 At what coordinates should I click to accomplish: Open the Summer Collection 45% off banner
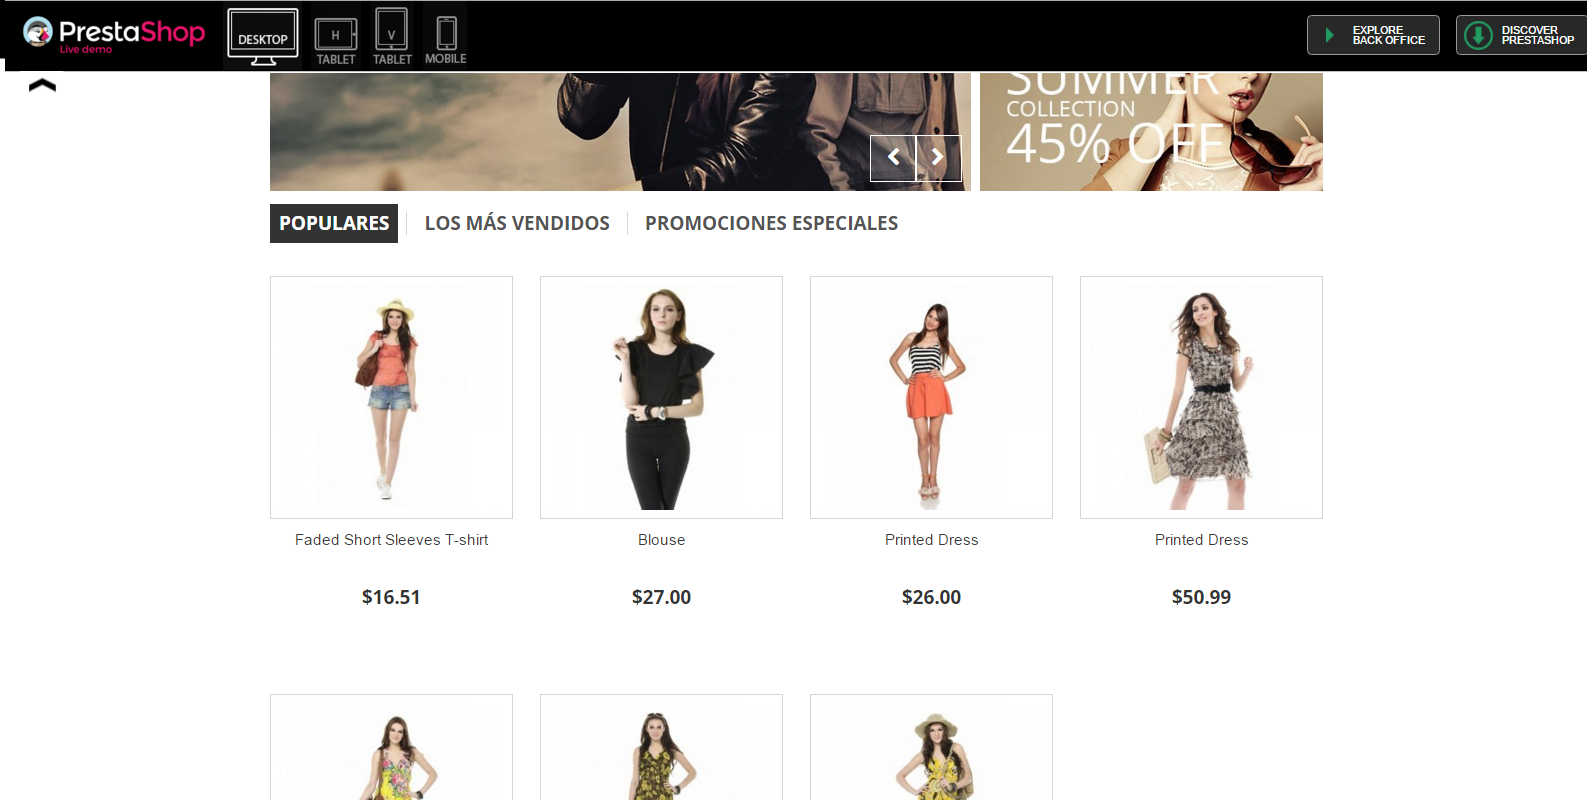tap(1151, 131)
